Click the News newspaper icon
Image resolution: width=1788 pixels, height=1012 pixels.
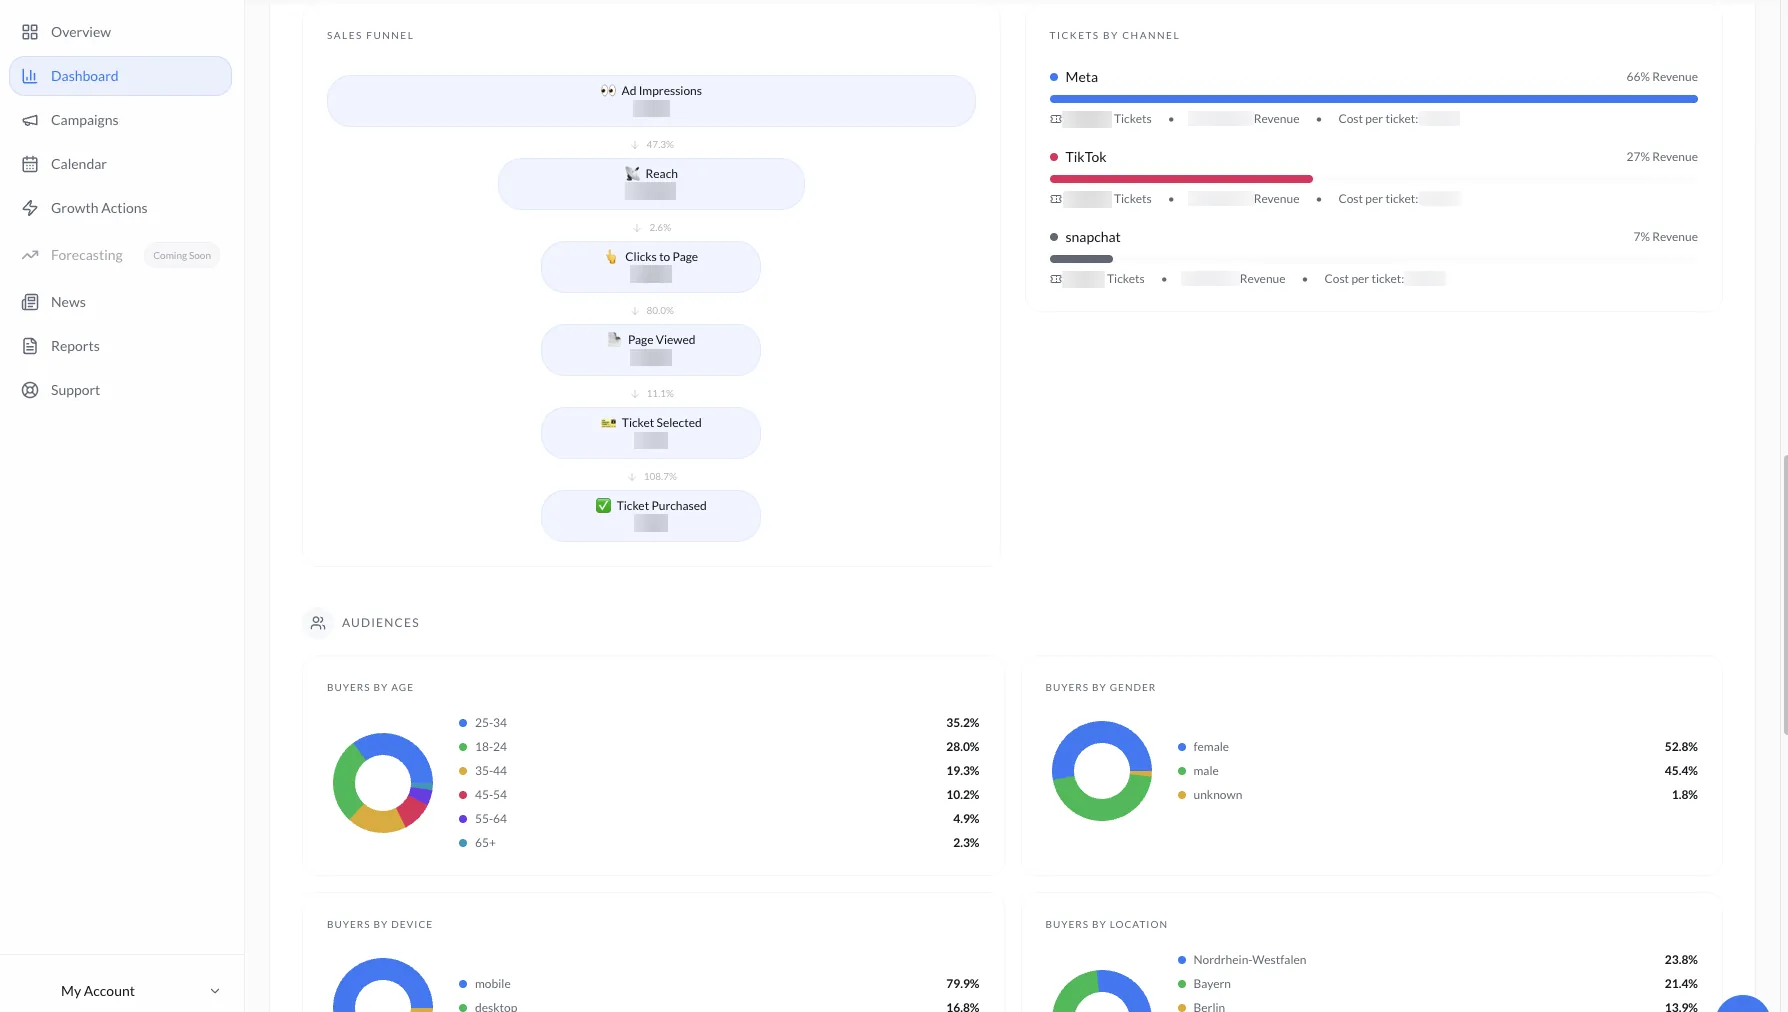pyautogui.click(x=30, y=302)
